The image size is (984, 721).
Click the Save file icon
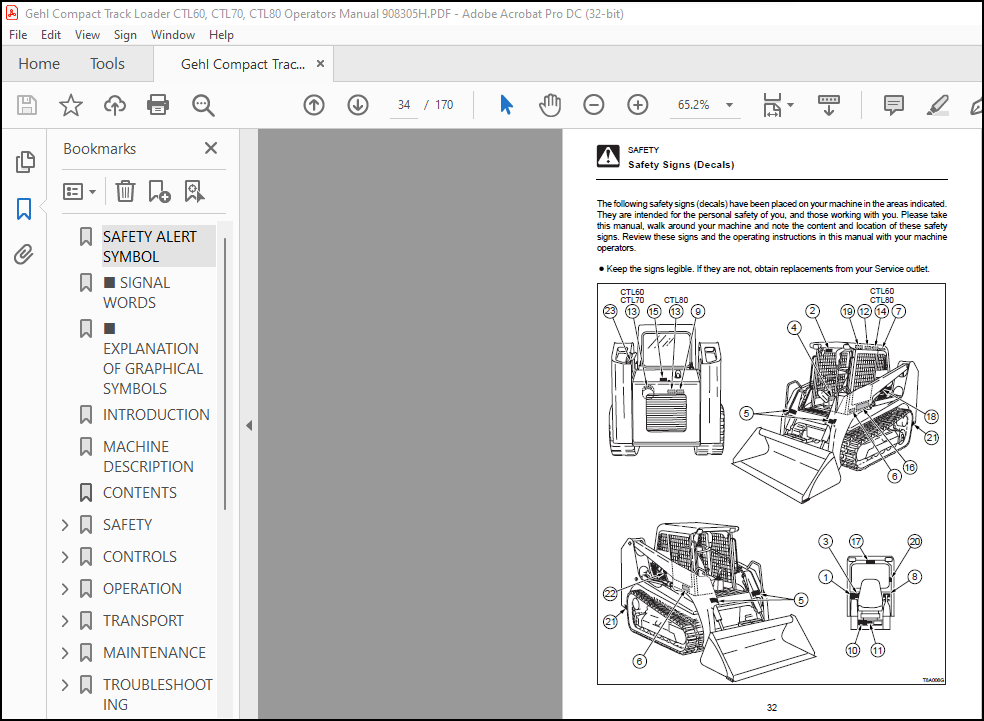pyautogui.click(x=26, y=105)
